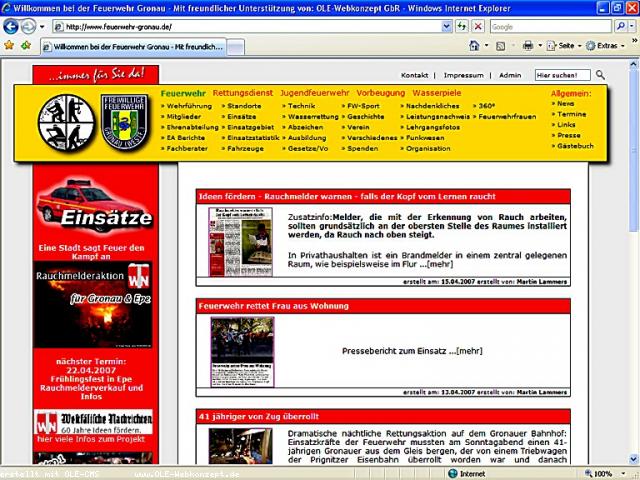The width and height of the screenshot is (640, 480).
Task: Open the Einsätze fire car banner
Action: point(94,207)
